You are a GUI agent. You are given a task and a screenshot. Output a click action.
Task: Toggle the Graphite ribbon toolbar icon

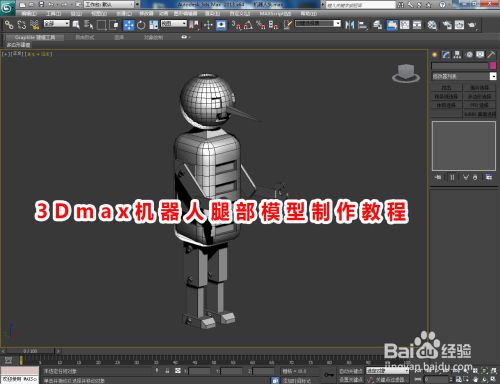coord(392,25)
